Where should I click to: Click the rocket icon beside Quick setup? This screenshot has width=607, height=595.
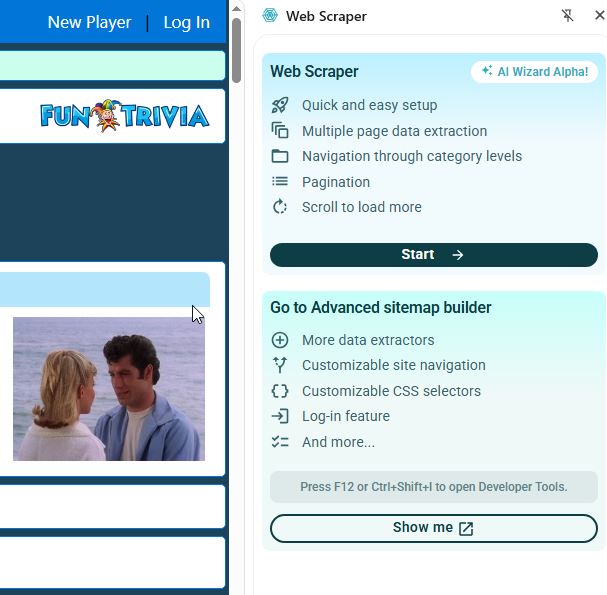click(x=280, y=105)
